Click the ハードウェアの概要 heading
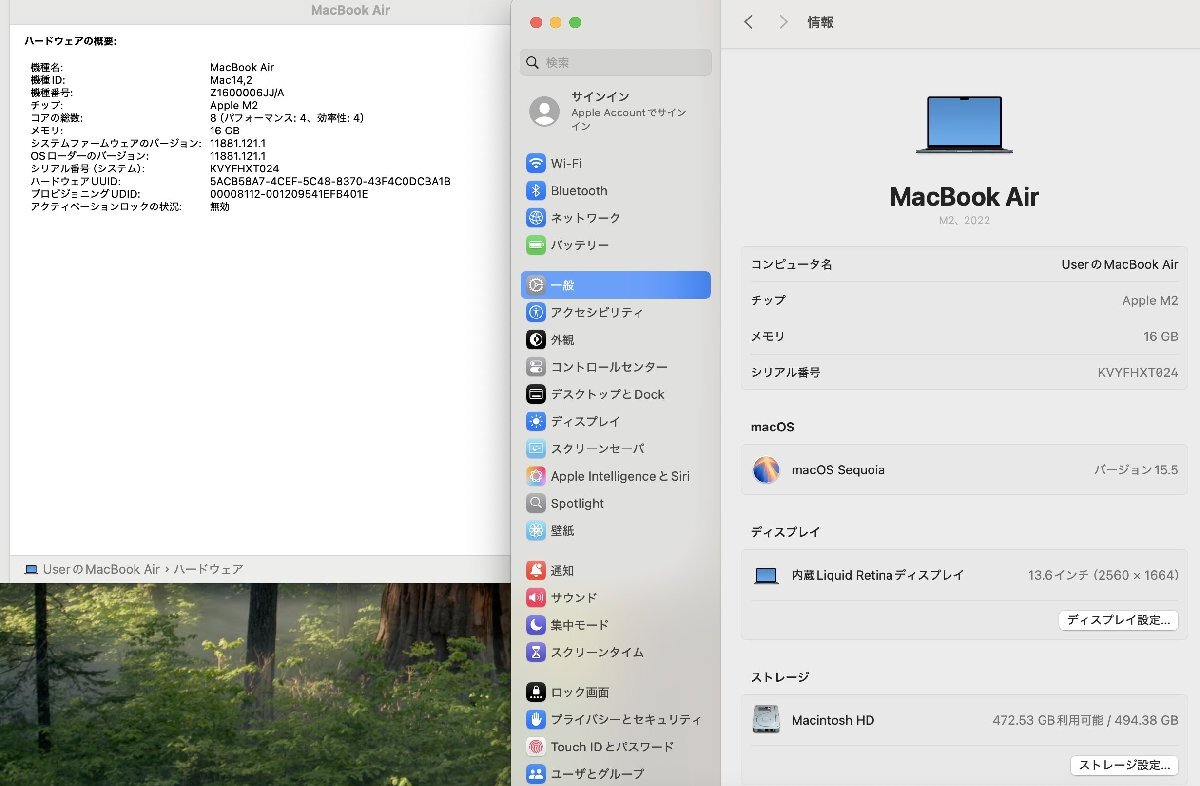The image size is (1200, 786). coord(71,41)
